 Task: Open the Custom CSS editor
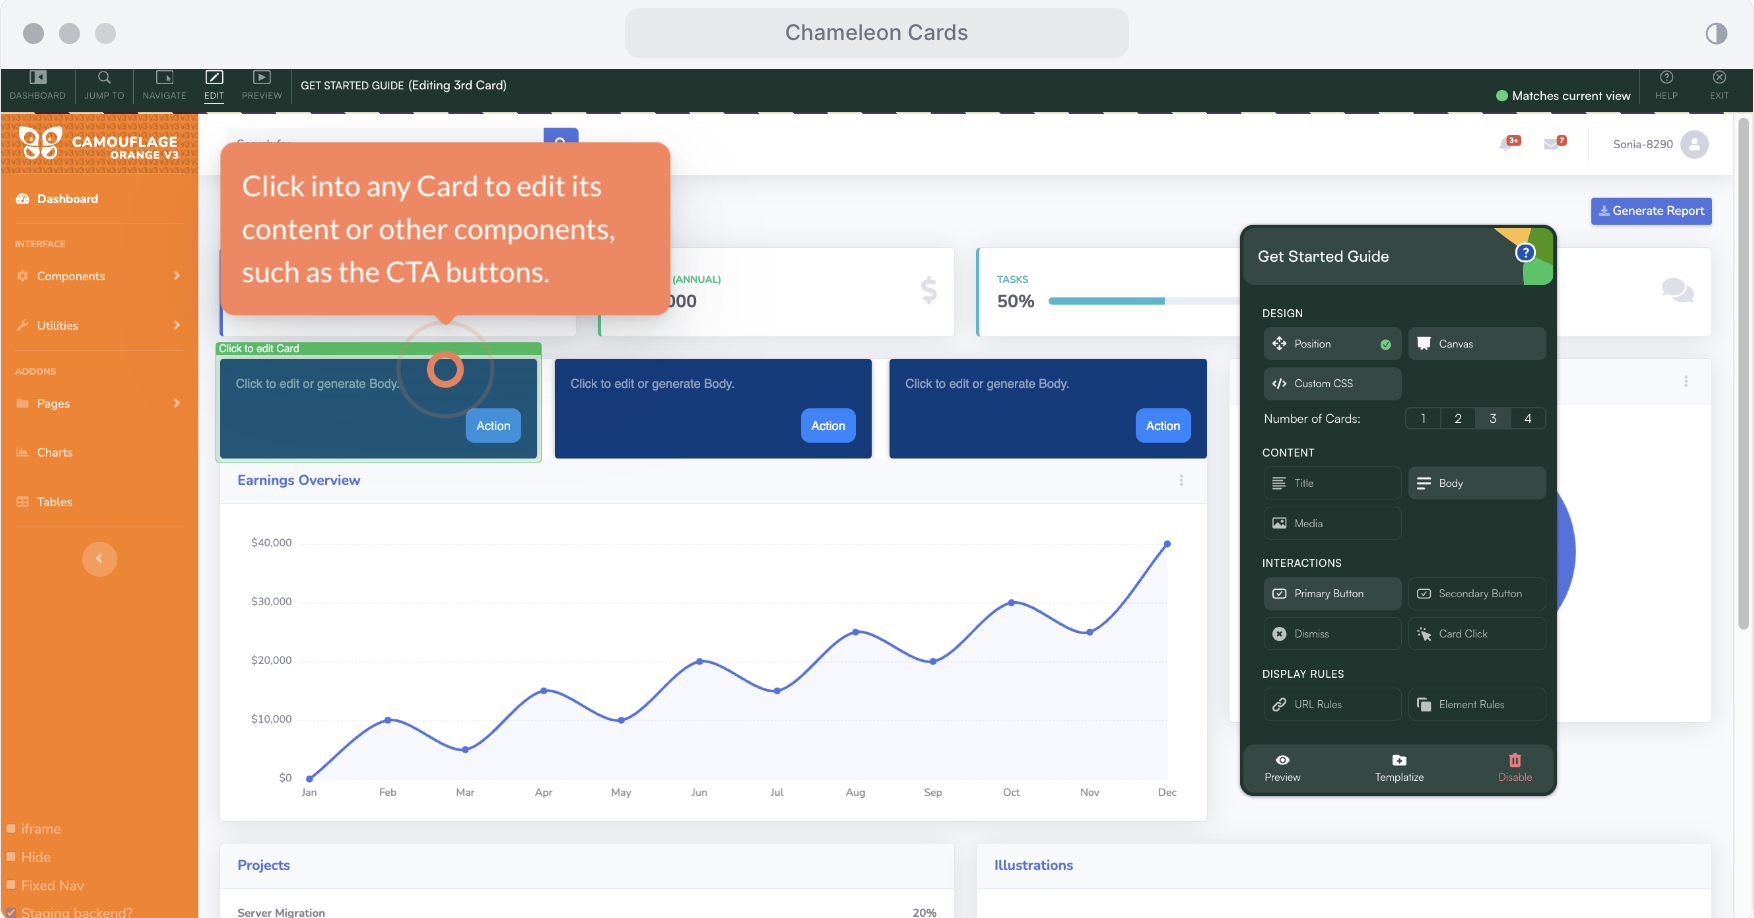(x=1332, y=384)
